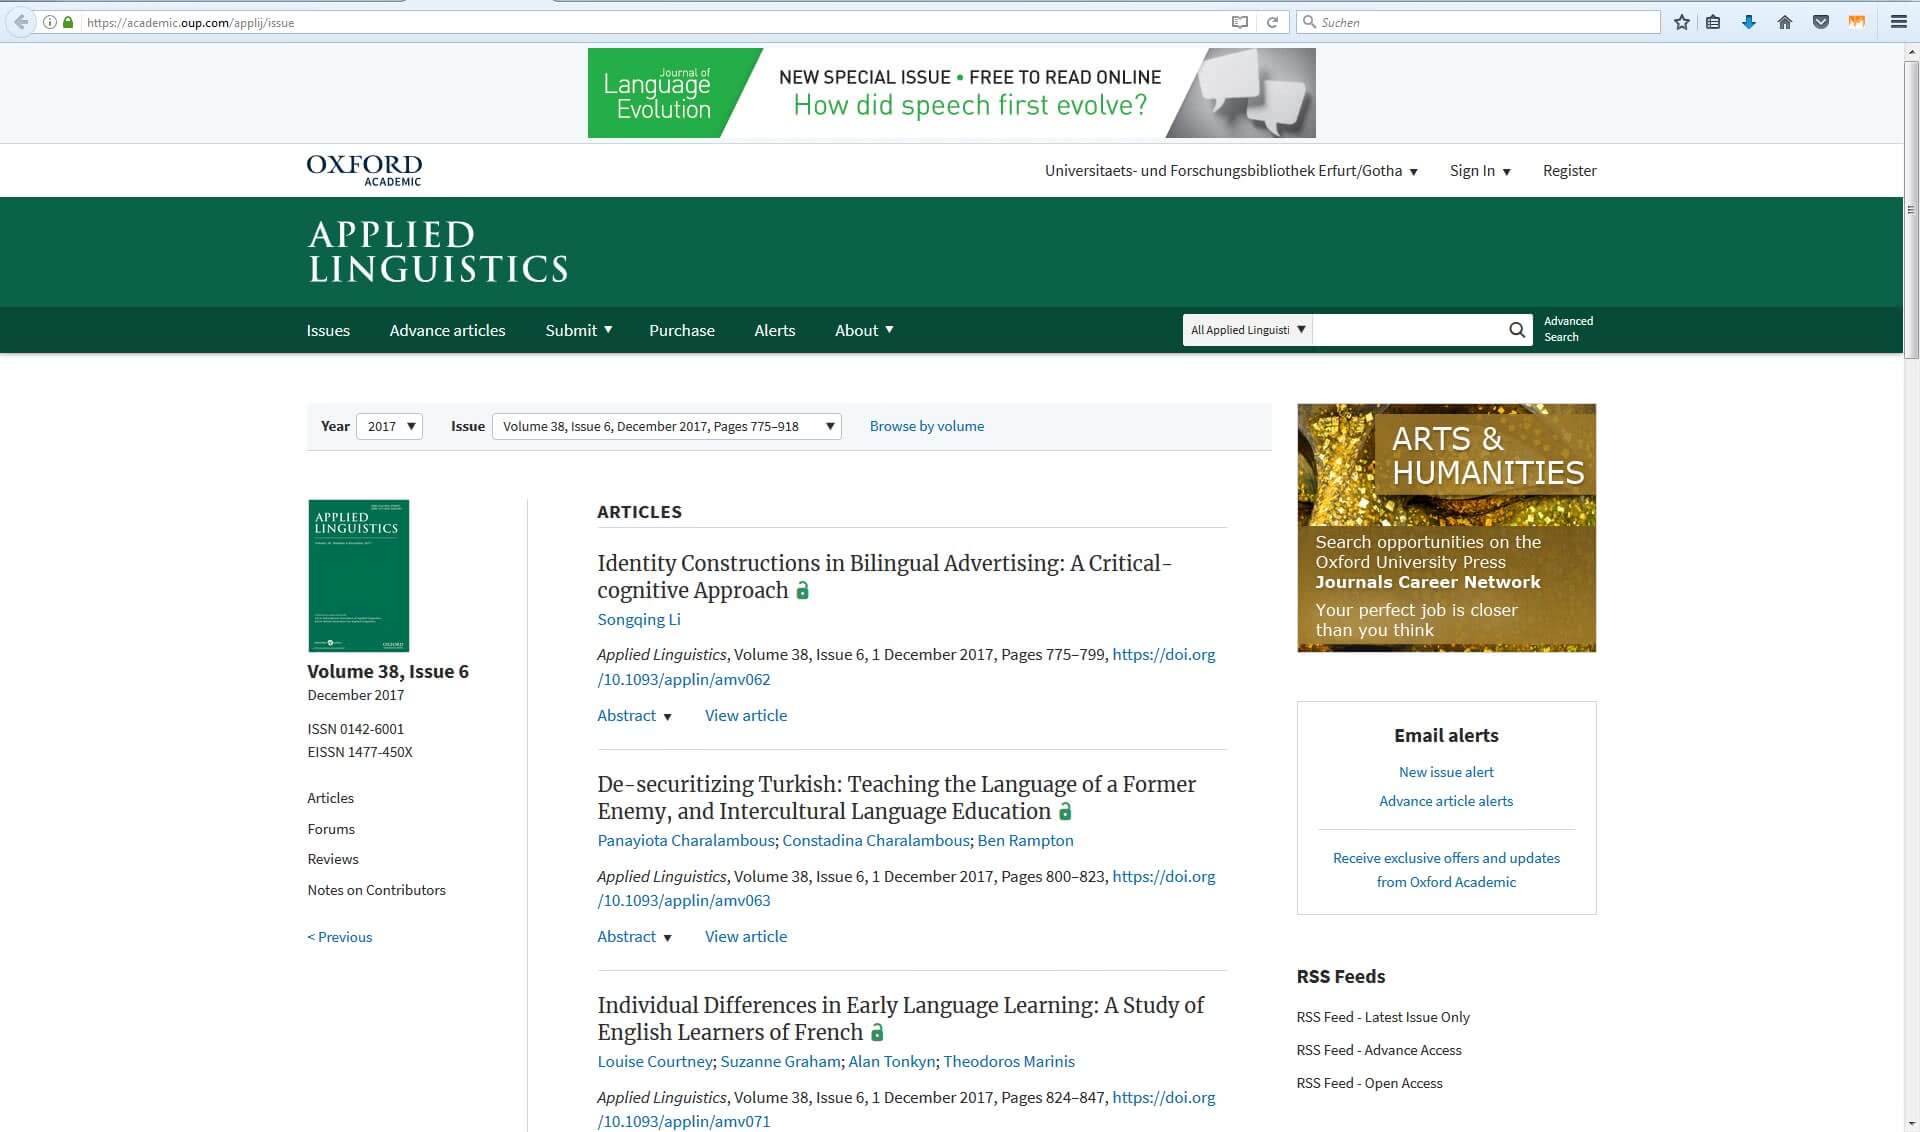Viewport: 1920px width, 1132px height.
Task: Open the Issues nav item
Action: point(328,330)
